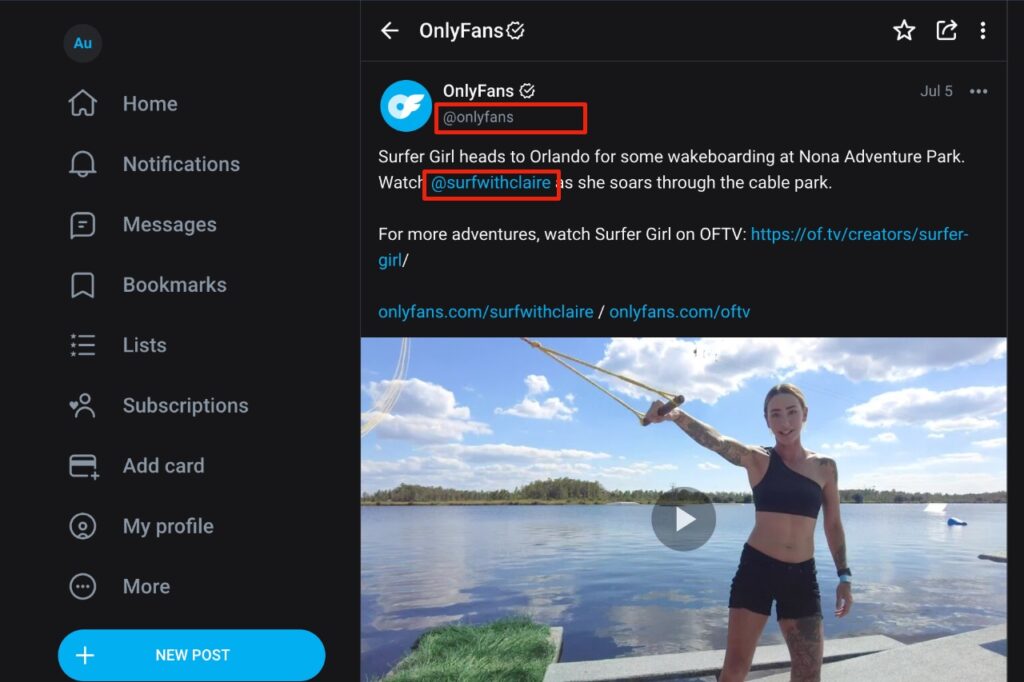1024x682 pixels.
Task: Open the @surfwithclaire mention link
Action: (490, 183)
